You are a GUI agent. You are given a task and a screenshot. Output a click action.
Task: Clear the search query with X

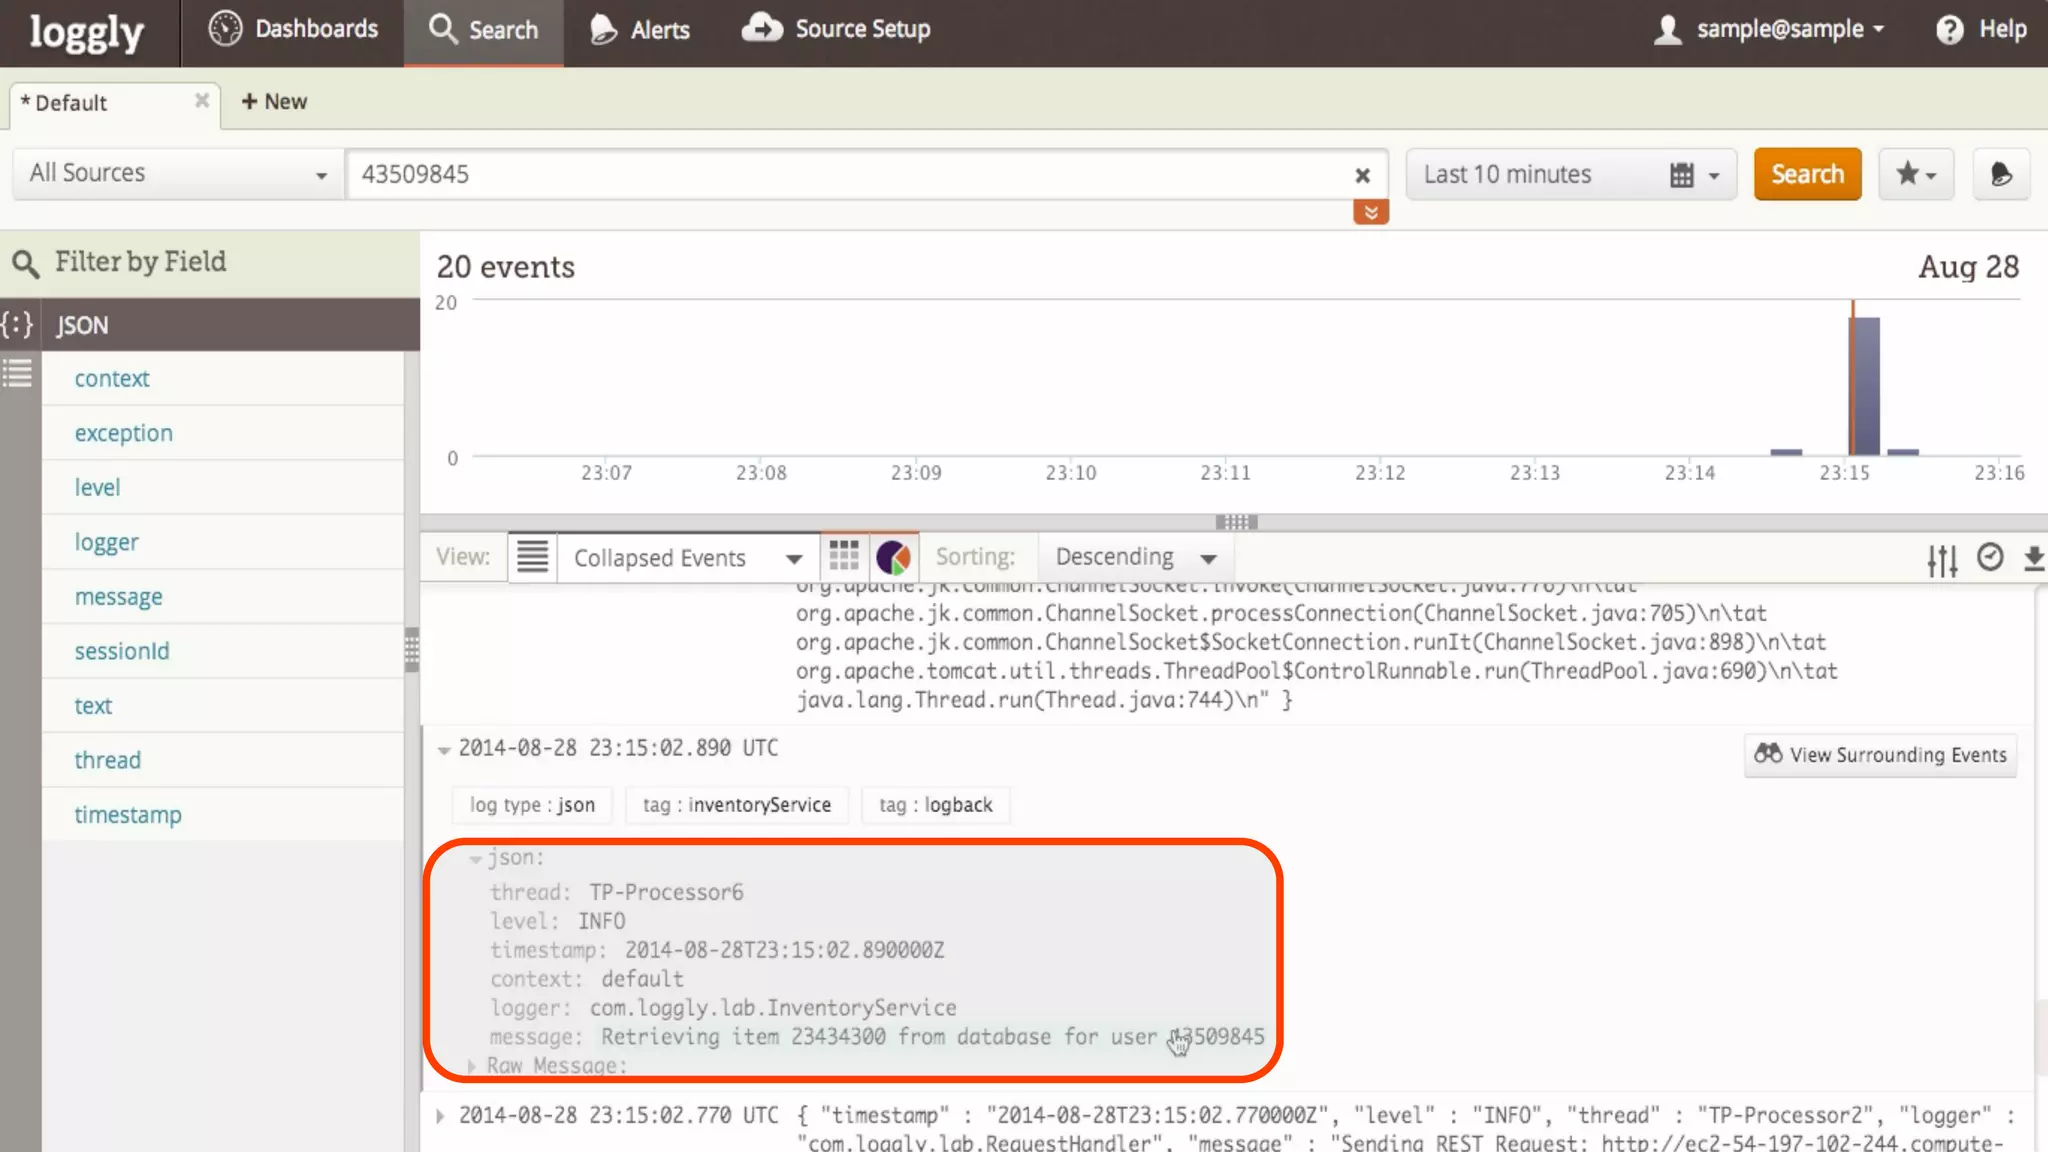click(1362, 176)
